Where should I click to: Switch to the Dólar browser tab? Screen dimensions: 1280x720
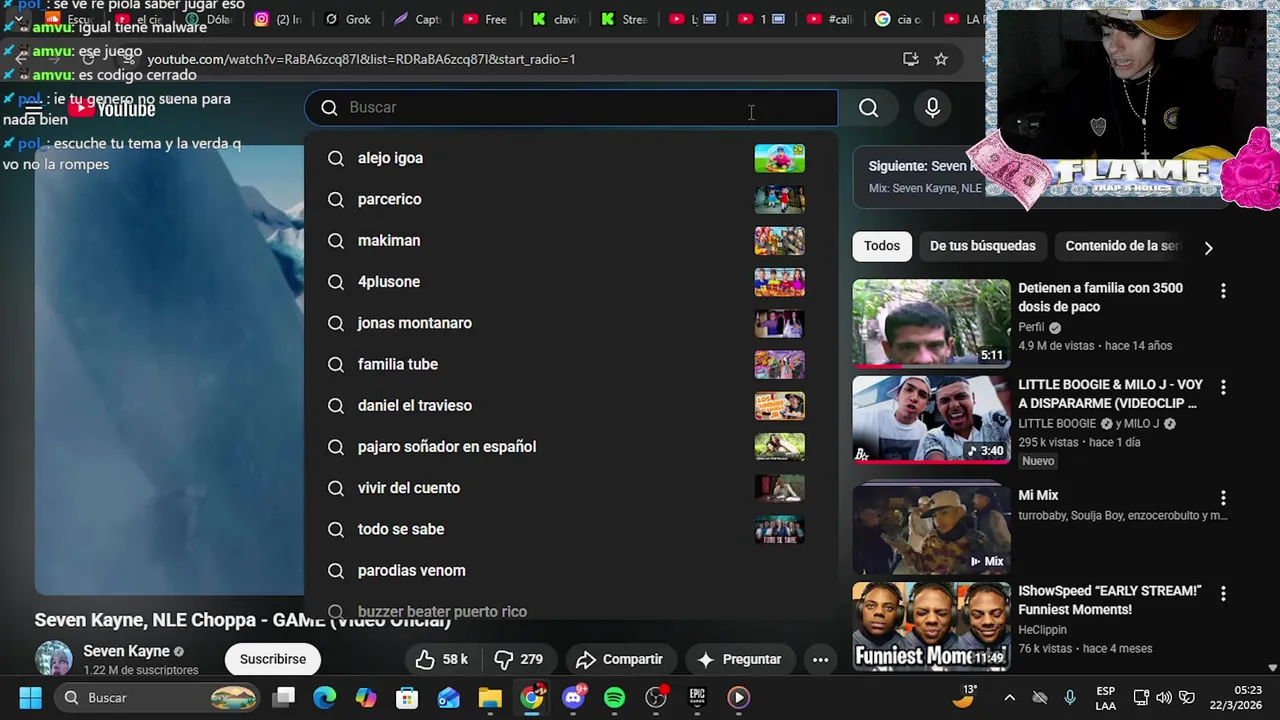click(208, 19)
